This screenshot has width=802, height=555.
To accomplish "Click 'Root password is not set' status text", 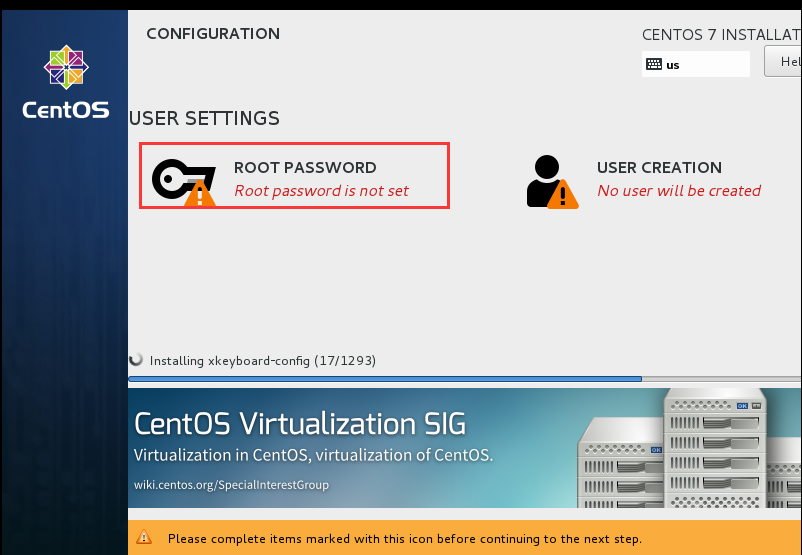I will click(321, 190).
